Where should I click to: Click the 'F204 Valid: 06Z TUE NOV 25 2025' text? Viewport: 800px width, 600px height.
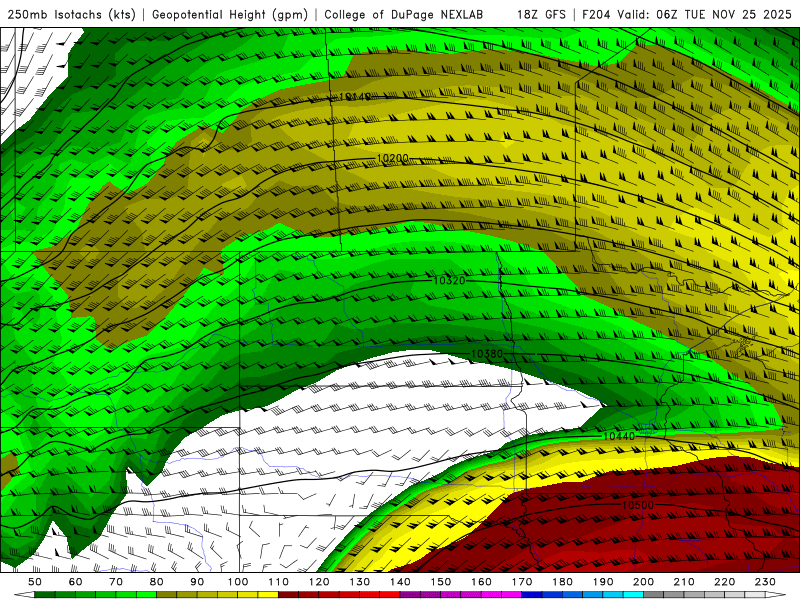(687, 14)
